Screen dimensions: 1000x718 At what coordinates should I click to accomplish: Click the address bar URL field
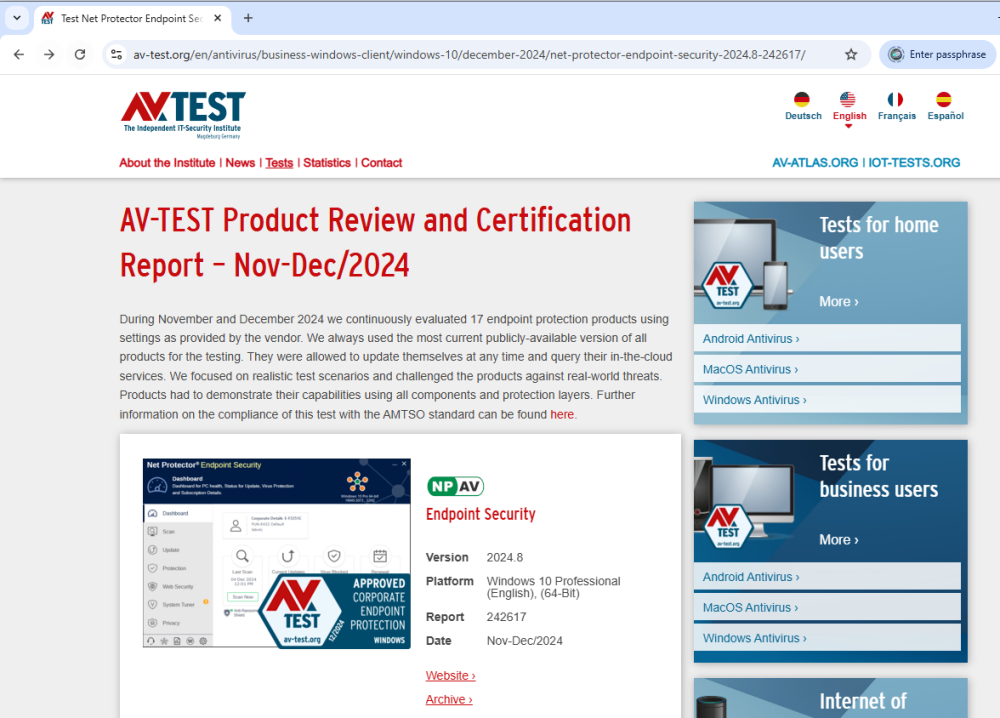click(469, 55)
